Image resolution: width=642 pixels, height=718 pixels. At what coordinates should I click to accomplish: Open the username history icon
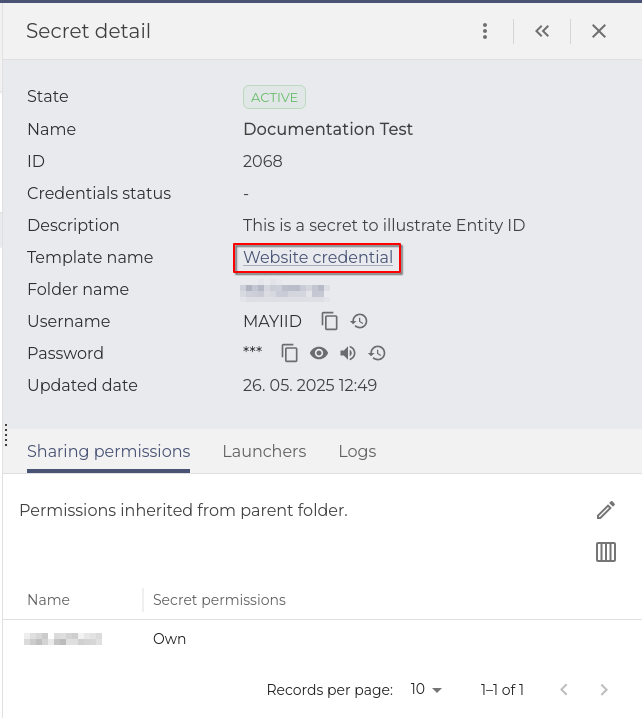click(x=359, y=321)
